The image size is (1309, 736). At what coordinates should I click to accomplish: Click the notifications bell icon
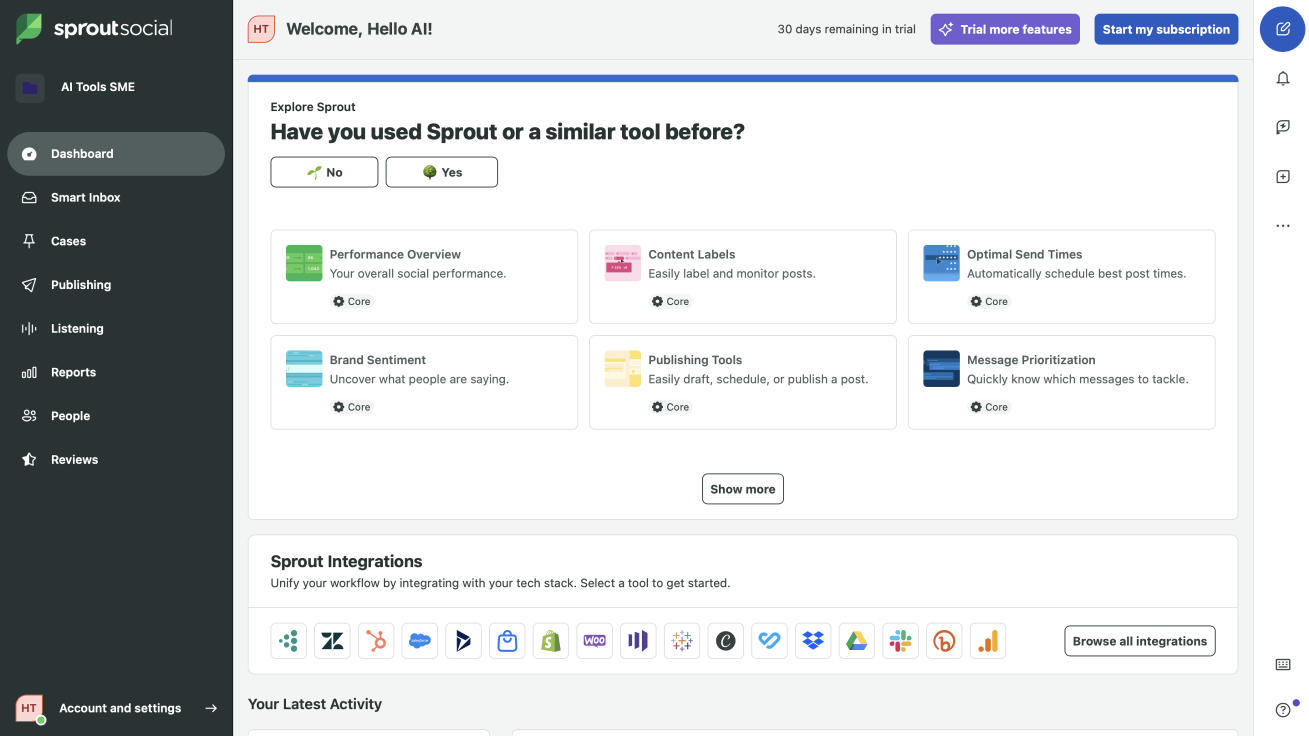1282,78
